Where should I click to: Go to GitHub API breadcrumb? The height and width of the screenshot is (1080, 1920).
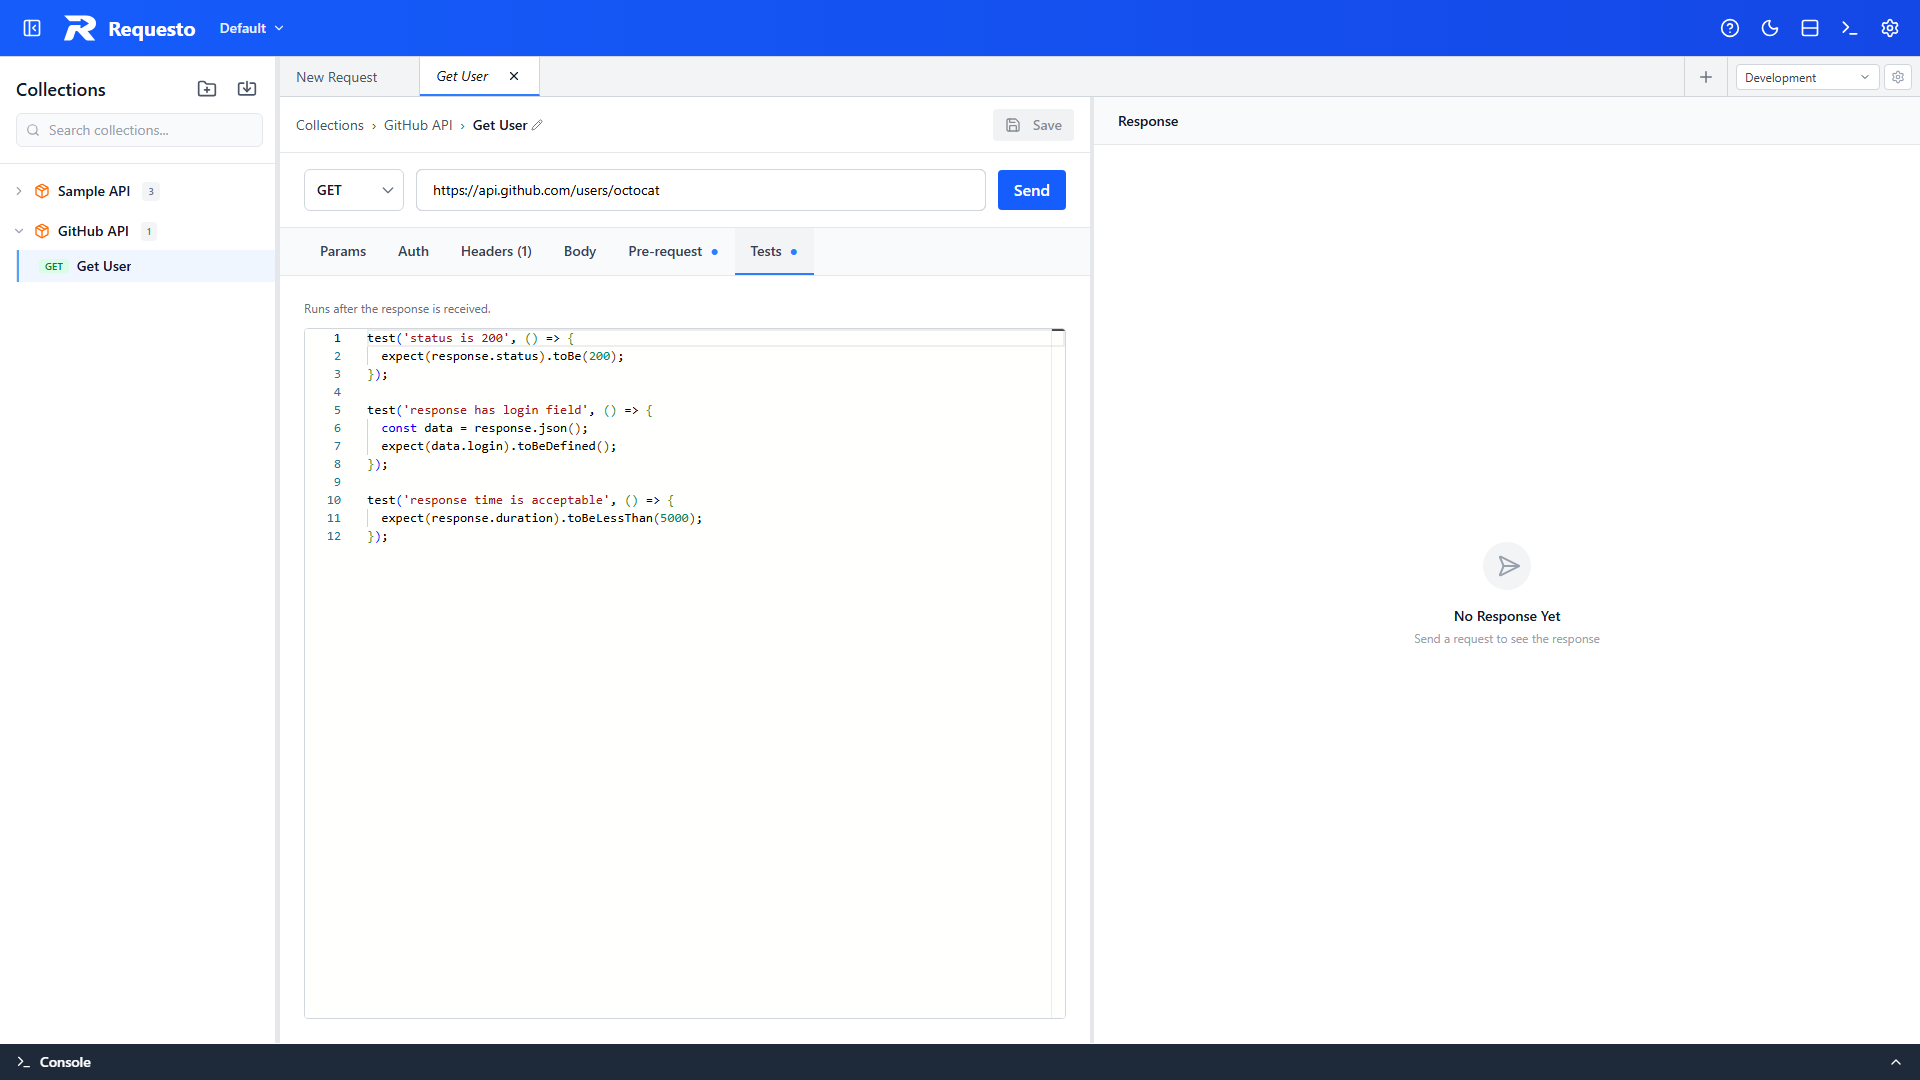pos(418,125)
